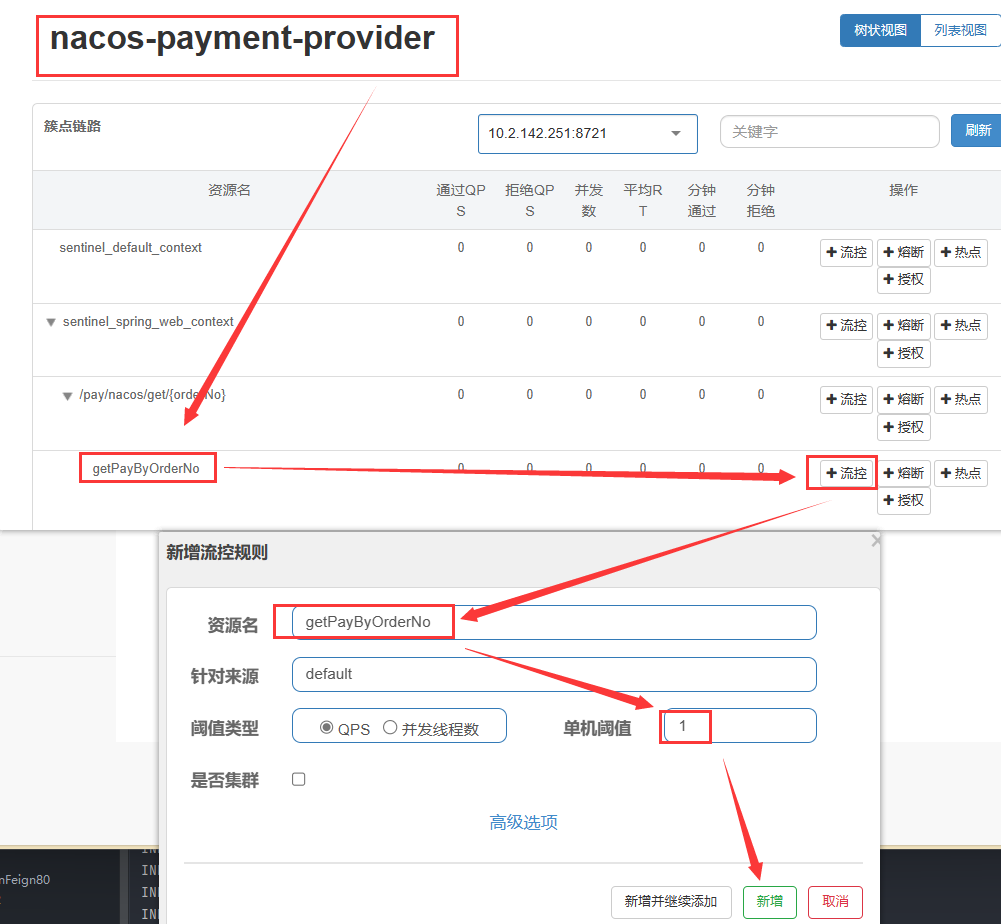This screenshot has height=924, width=1001.
Task: Click the nacos-payment-provider page title
Action: point(242,38)
